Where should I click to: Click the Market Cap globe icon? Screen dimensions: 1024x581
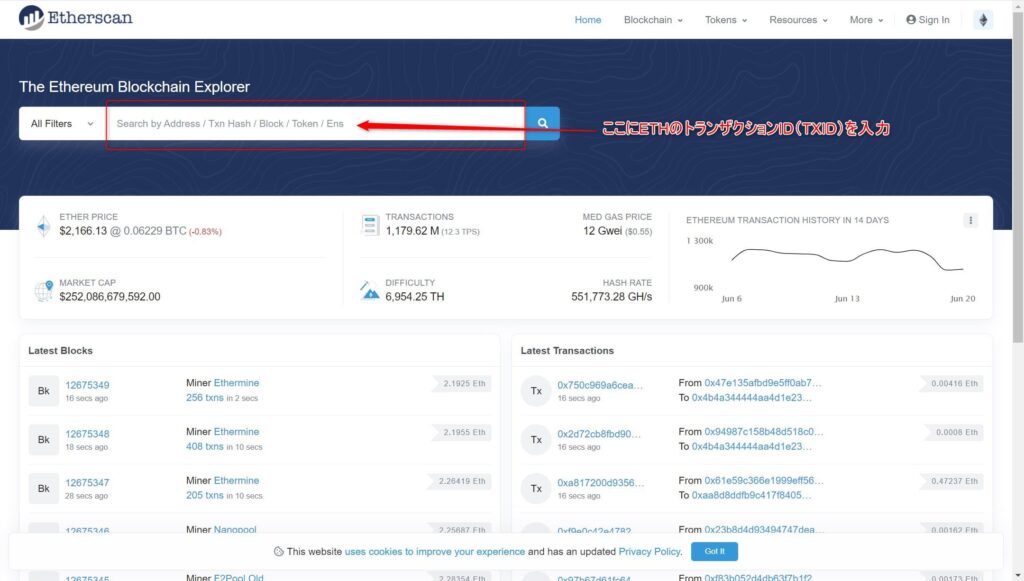click(44, 290)
